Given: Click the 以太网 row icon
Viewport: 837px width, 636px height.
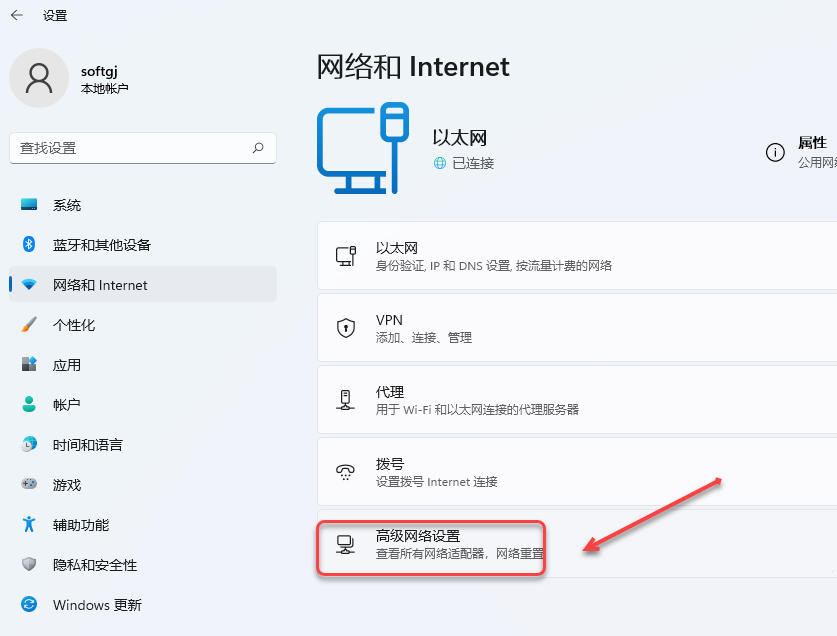Looking at the screenshot, I should pos(345,256).
